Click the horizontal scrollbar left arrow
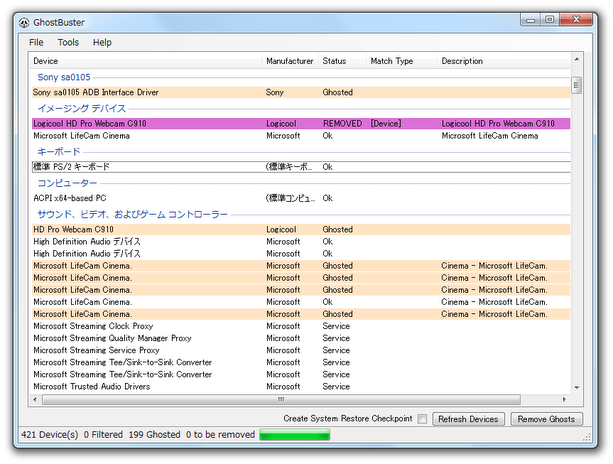613x464 pixels. click(35, 400)
